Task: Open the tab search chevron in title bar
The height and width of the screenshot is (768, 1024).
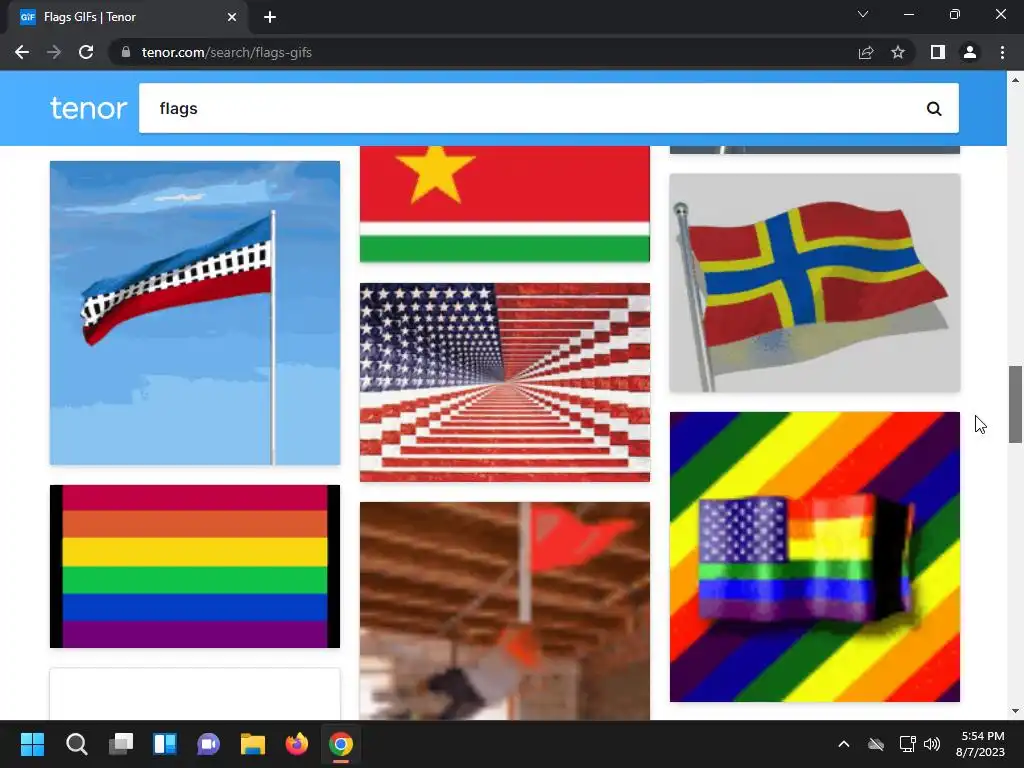Action: [x=863, y=14]
